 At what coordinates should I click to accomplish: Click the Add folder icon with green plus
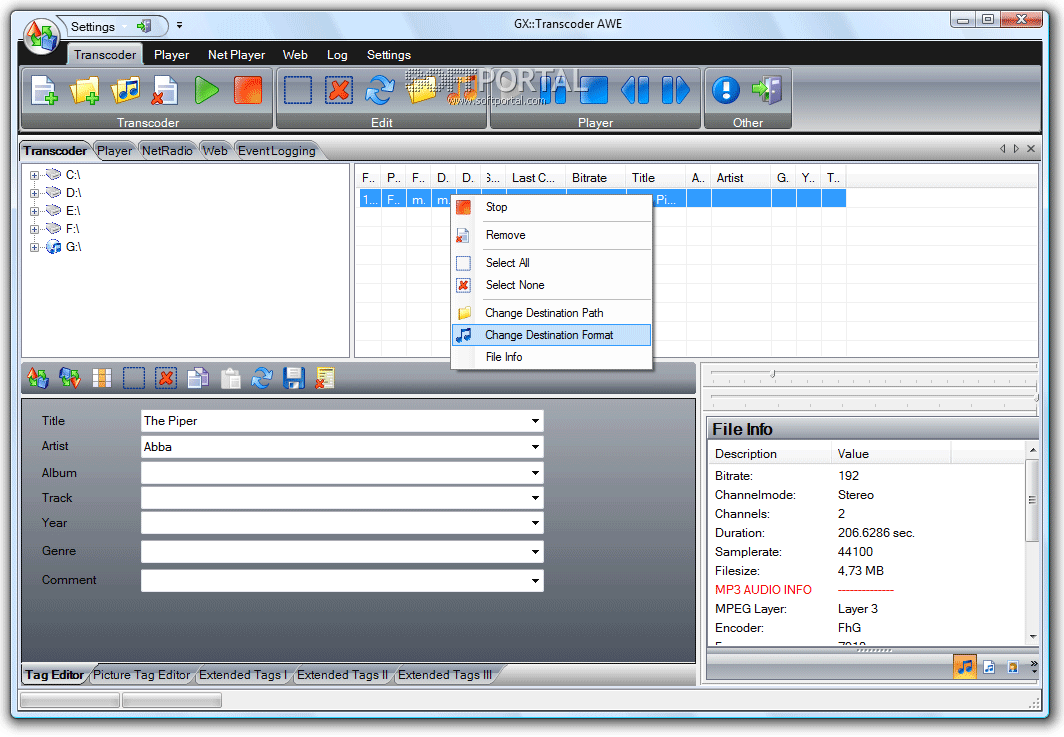point(85,90)
